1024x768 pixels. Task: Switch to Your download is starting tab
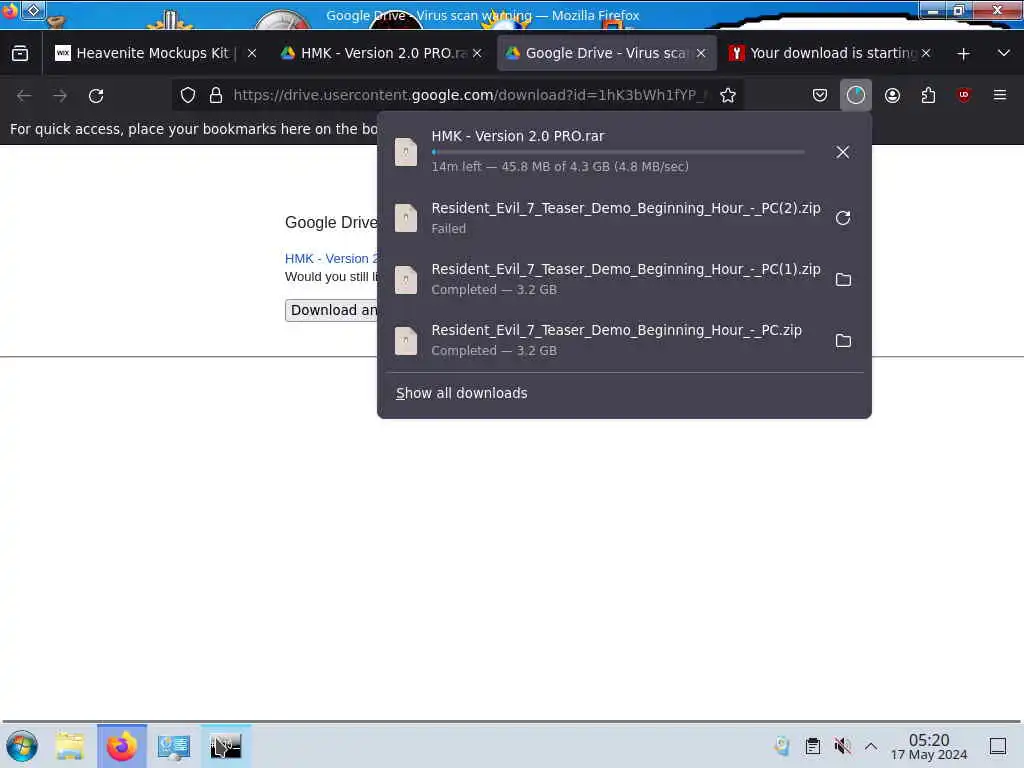click(831, 54)
